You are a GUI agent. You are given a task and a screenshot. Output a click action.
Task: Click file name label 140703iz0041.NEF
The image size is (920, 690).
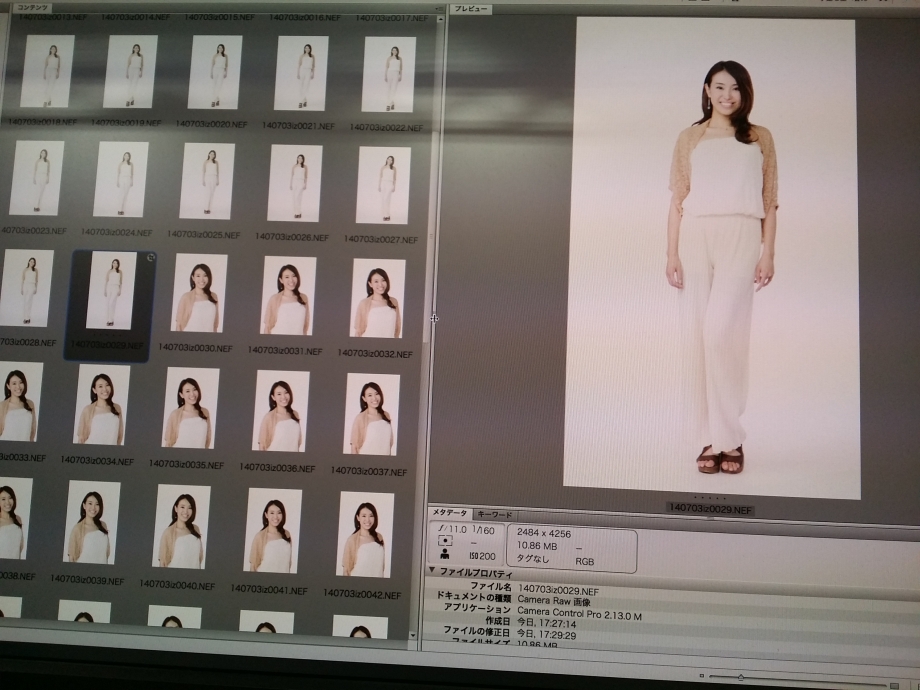(269, 590)
